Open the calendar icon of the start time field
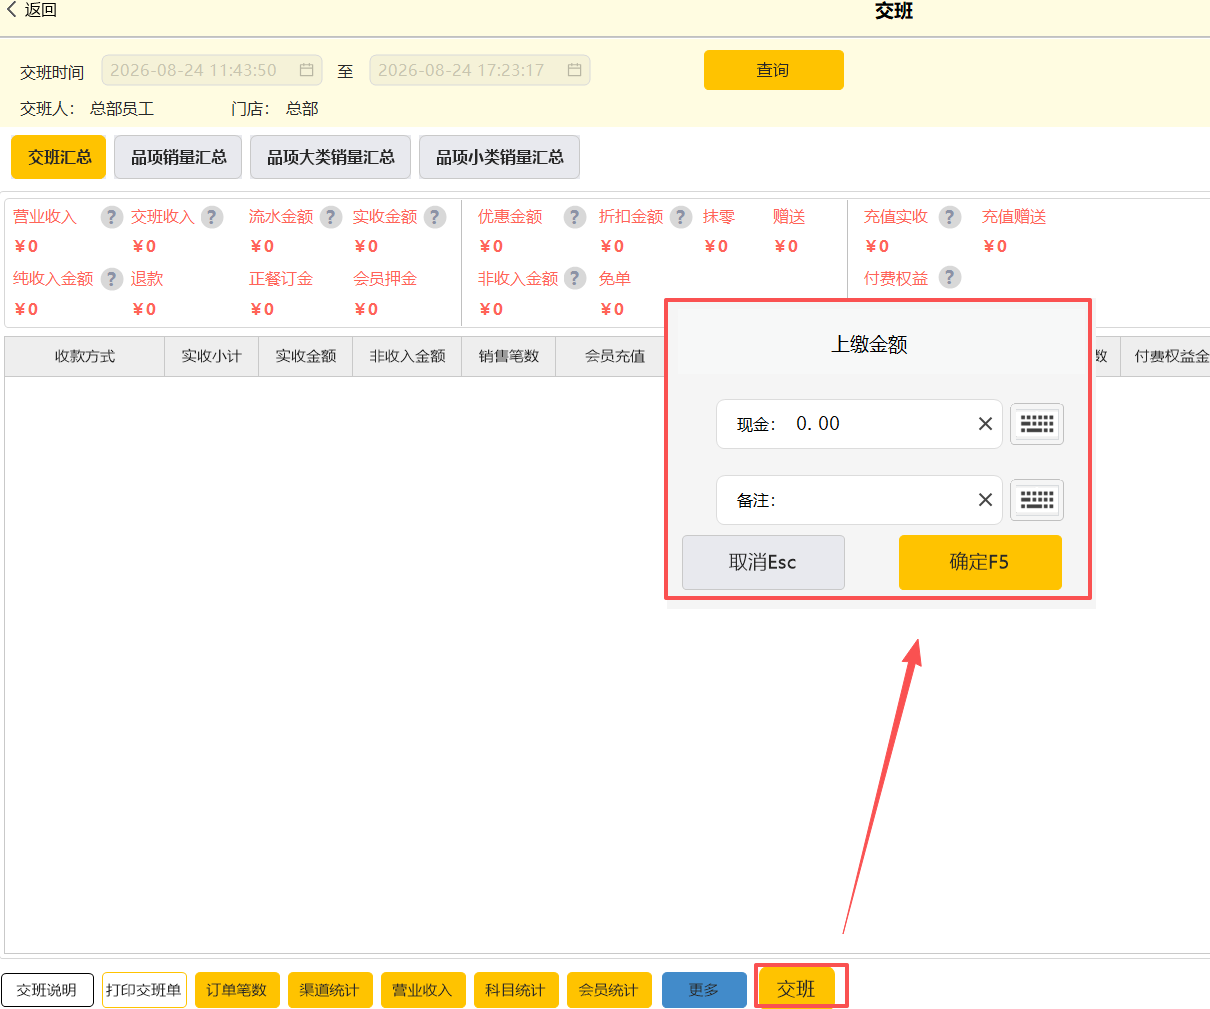Screen dimensions: 1210x1009 [307, 70]
